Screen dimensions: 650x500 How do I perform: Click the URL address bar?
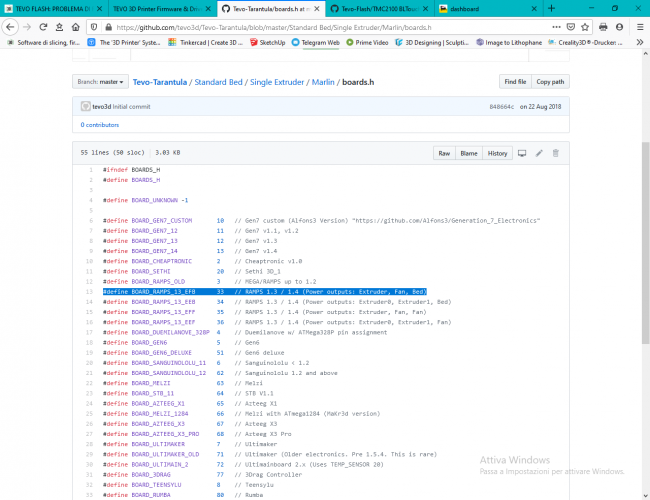(300, 28)
